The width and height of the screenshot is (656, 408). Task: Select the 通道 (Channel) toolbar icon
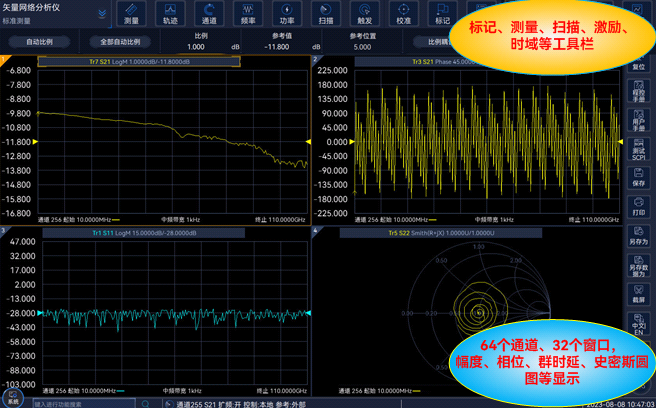[x=209, y=13]
